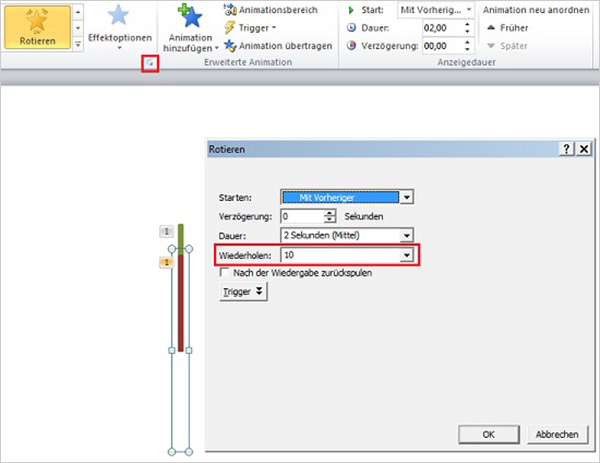The height and width of the screenshot is (463, 600).
Task: Expand the animation gallery more arrow
Action: 78,44
